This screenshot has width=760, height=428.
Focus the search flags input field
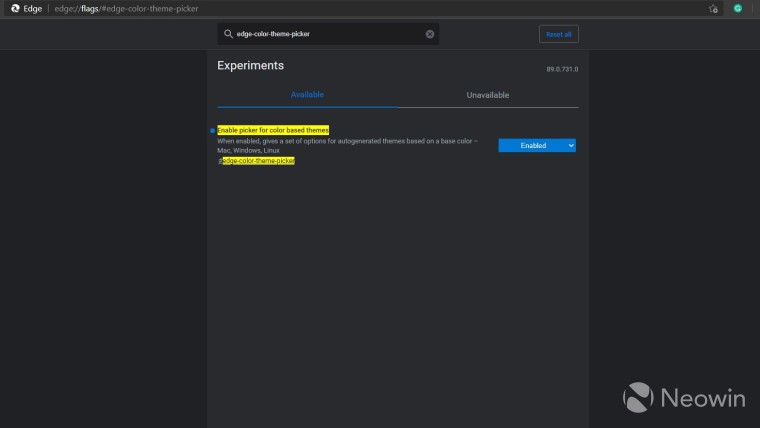328,34
